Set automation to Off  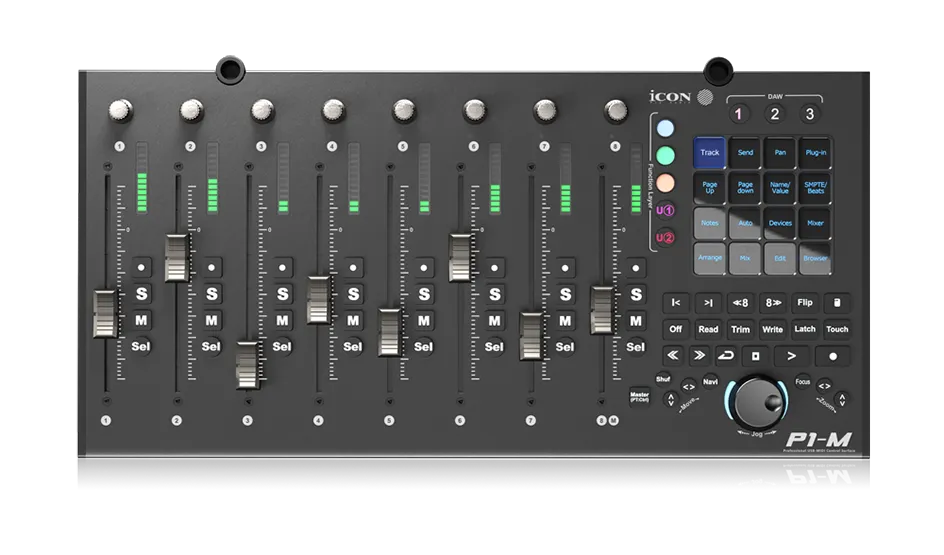676,329
